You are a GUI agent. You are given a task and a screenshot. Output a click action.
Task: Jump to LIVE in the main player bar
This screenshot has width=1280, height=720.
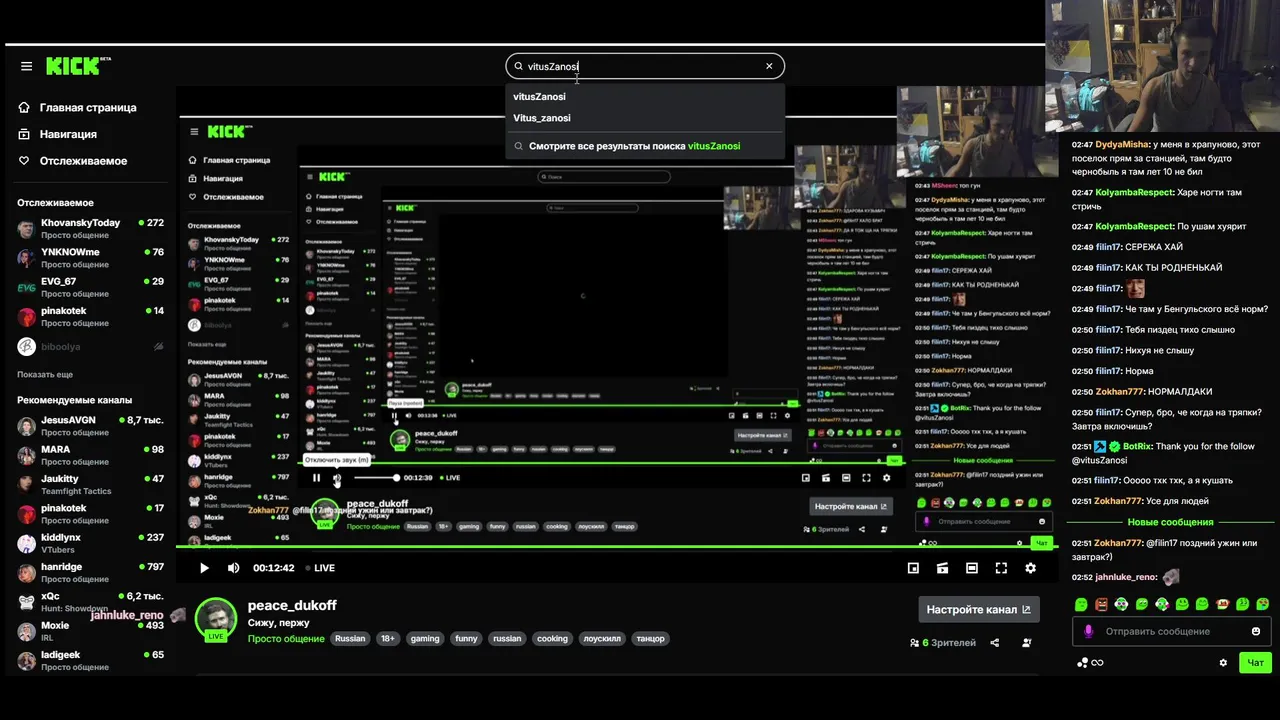pyautogui.click(x=320, y=568)
